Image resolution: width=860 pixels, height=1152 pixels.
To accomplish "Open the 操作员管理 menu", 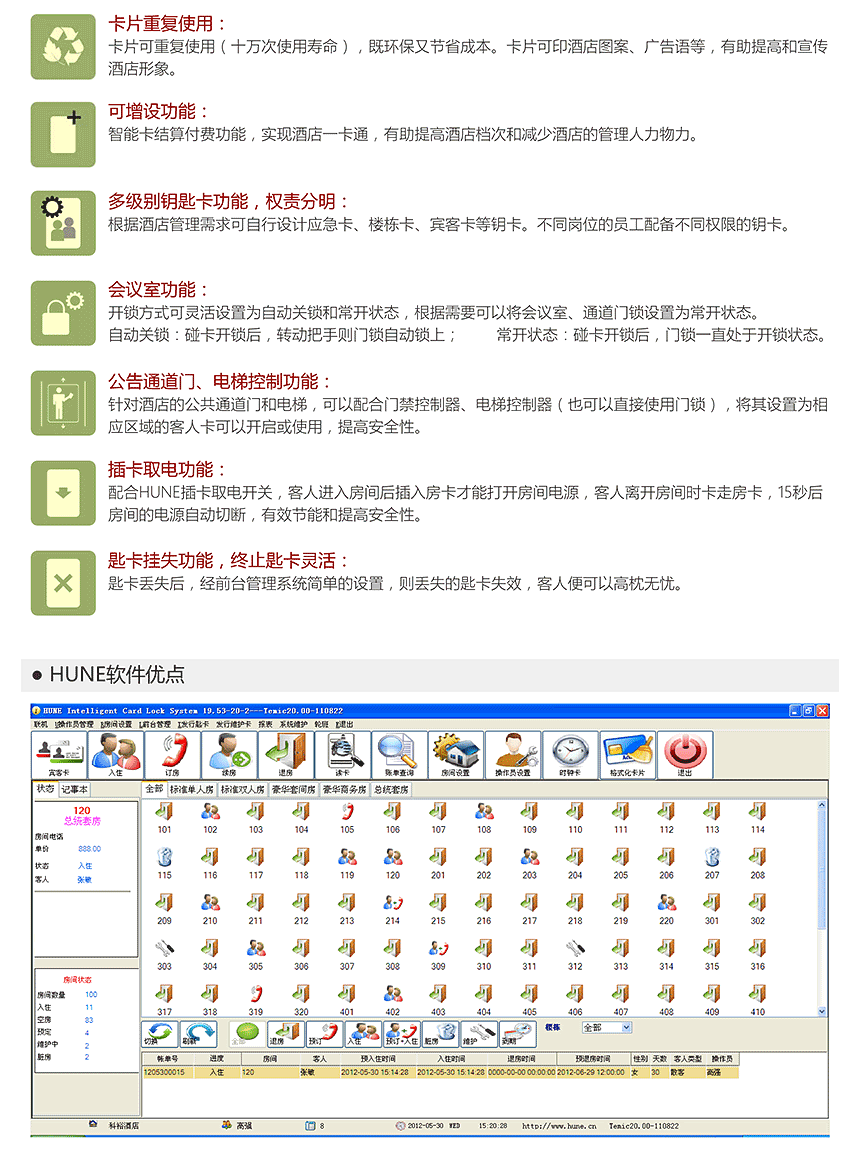I will tap(74, 724).
